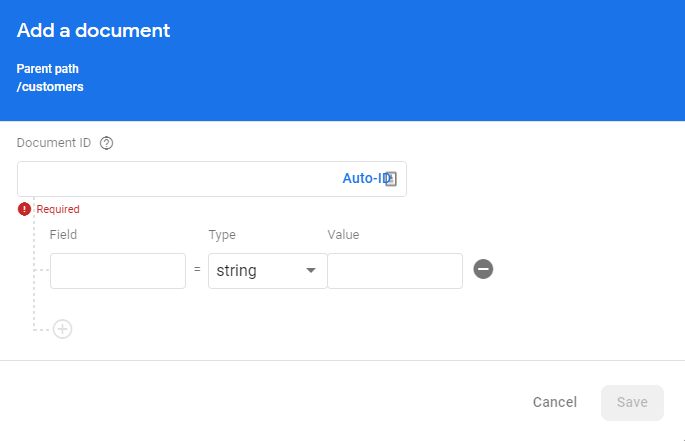Screen dimensions: 685x441
Task: Click into the Field name input
Action: [118, 271]
